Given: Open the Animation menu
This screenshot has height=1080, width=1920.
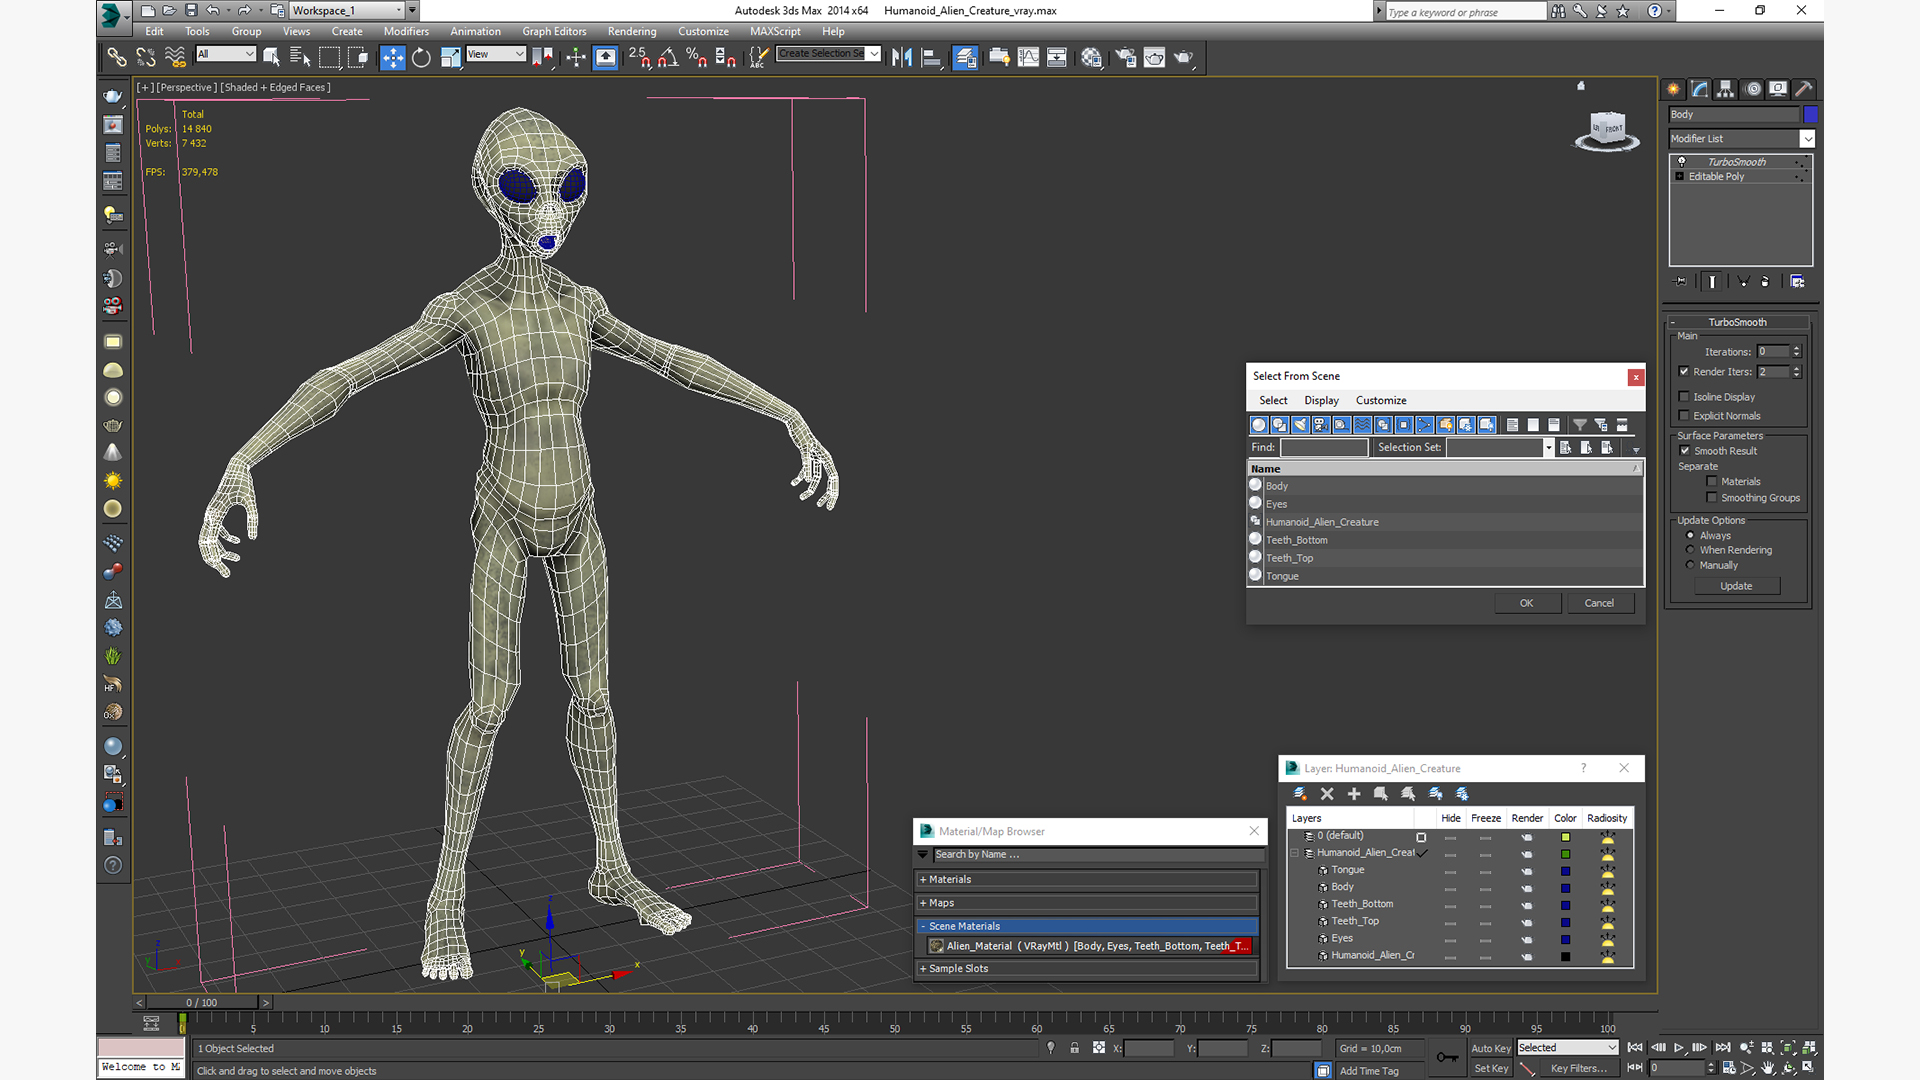Looking at the screenshot, I should (x=475, y=31).
